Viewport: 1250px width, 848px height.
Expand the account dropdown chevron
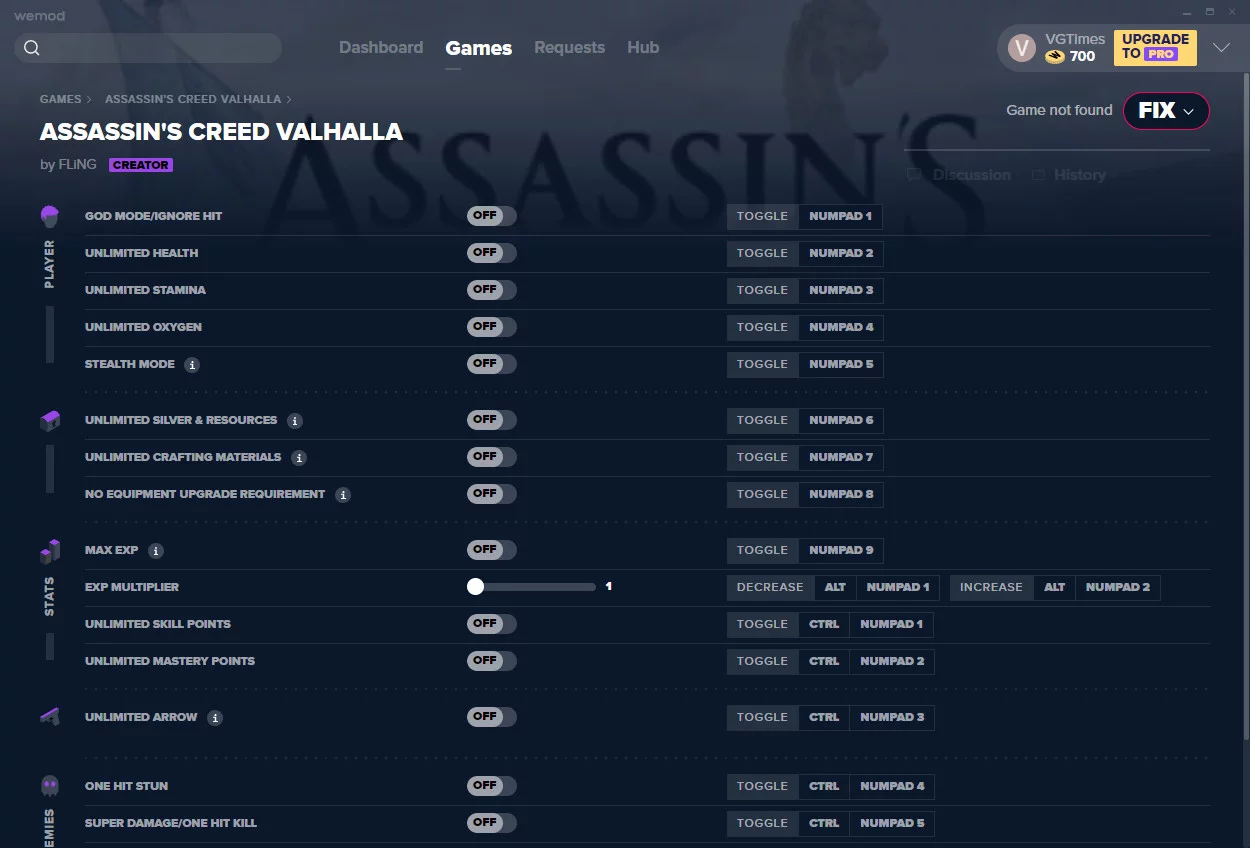[1221, 48]
